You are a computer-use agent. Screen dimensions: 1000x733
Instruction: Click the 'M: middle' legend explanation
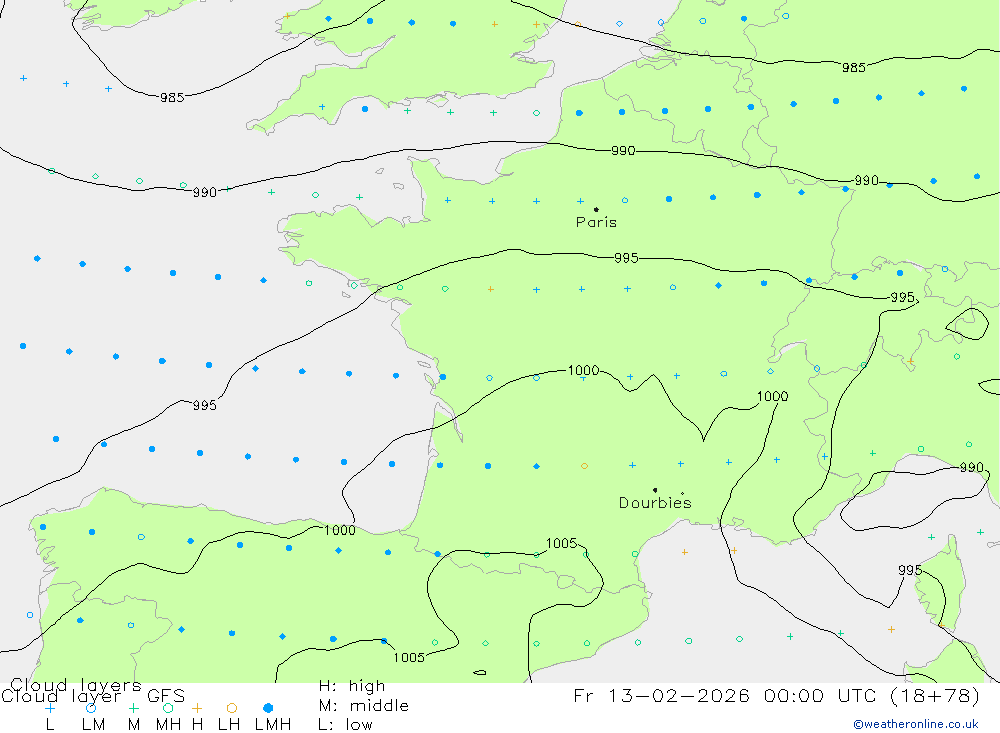(x=364, y=706)
